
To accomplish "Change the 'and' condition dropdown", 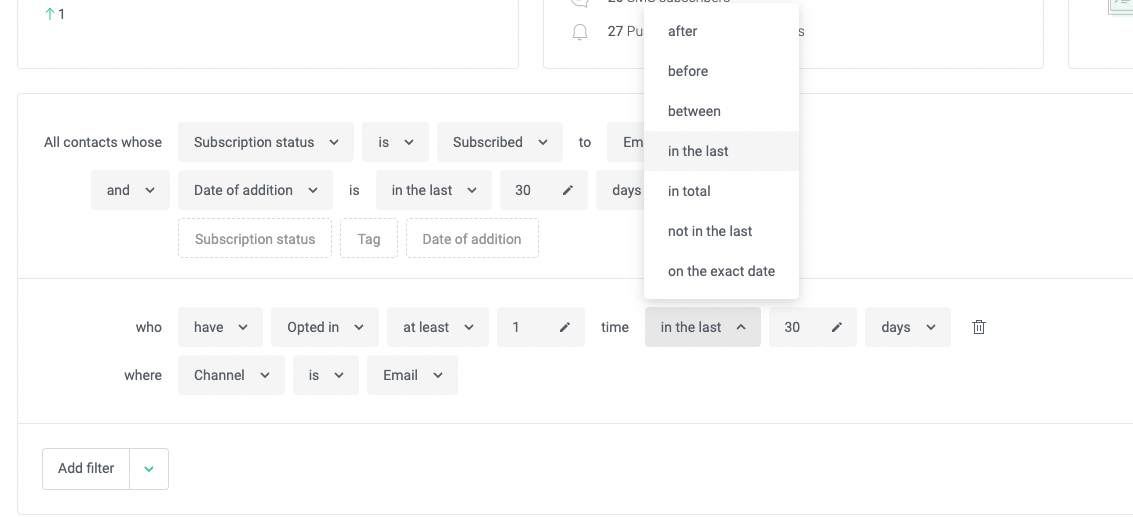I will coord(130,190).
